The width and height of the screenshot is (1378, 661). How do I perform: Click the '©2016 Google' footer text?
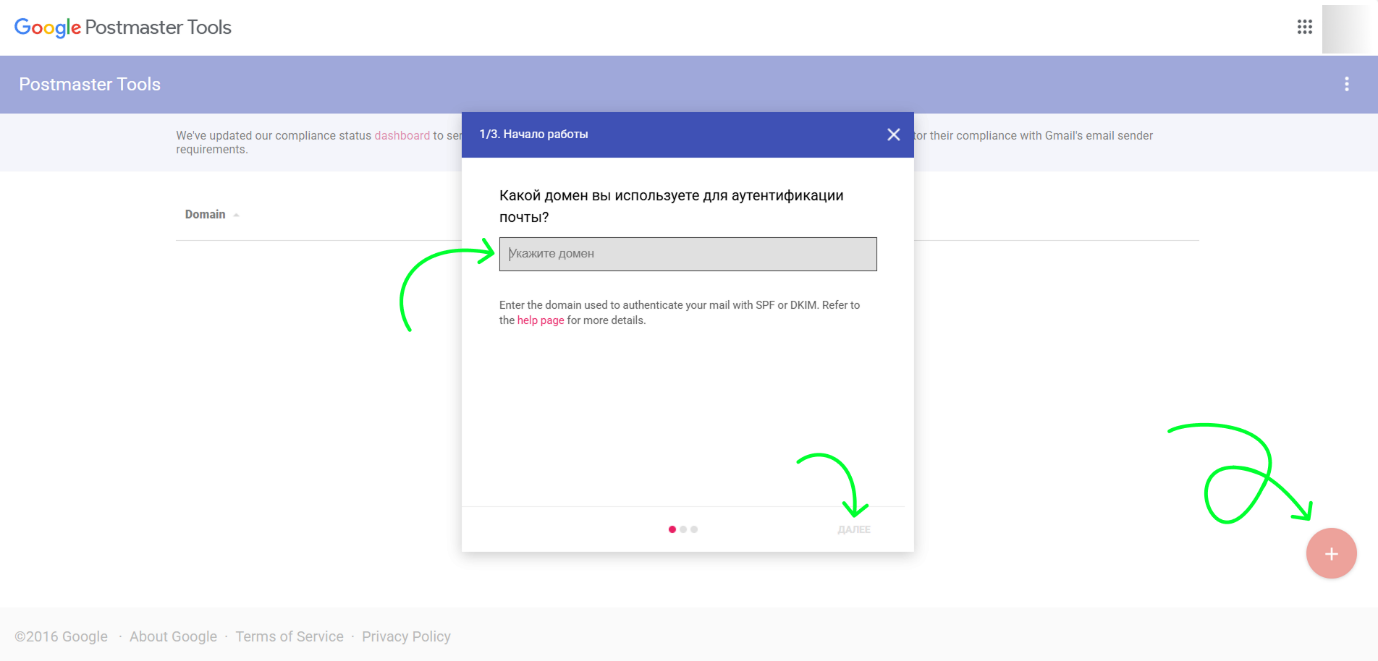pyautogui.click(x=61, y=636)
